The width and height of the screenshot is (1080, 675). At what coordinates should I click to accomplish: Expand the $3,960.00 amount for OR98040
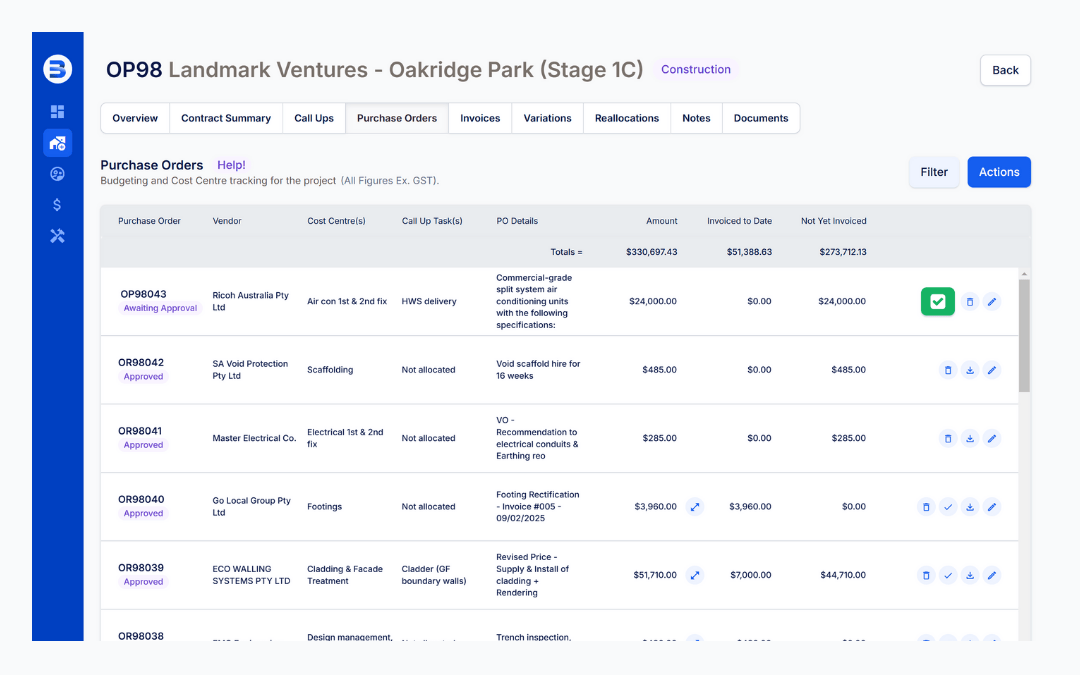[x=695, y=507]
